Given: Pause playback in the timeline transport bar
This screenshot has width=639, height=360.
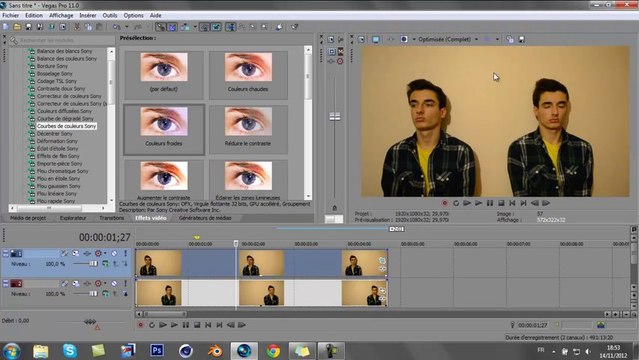Looking at the screenshot, I should point(186,325).
